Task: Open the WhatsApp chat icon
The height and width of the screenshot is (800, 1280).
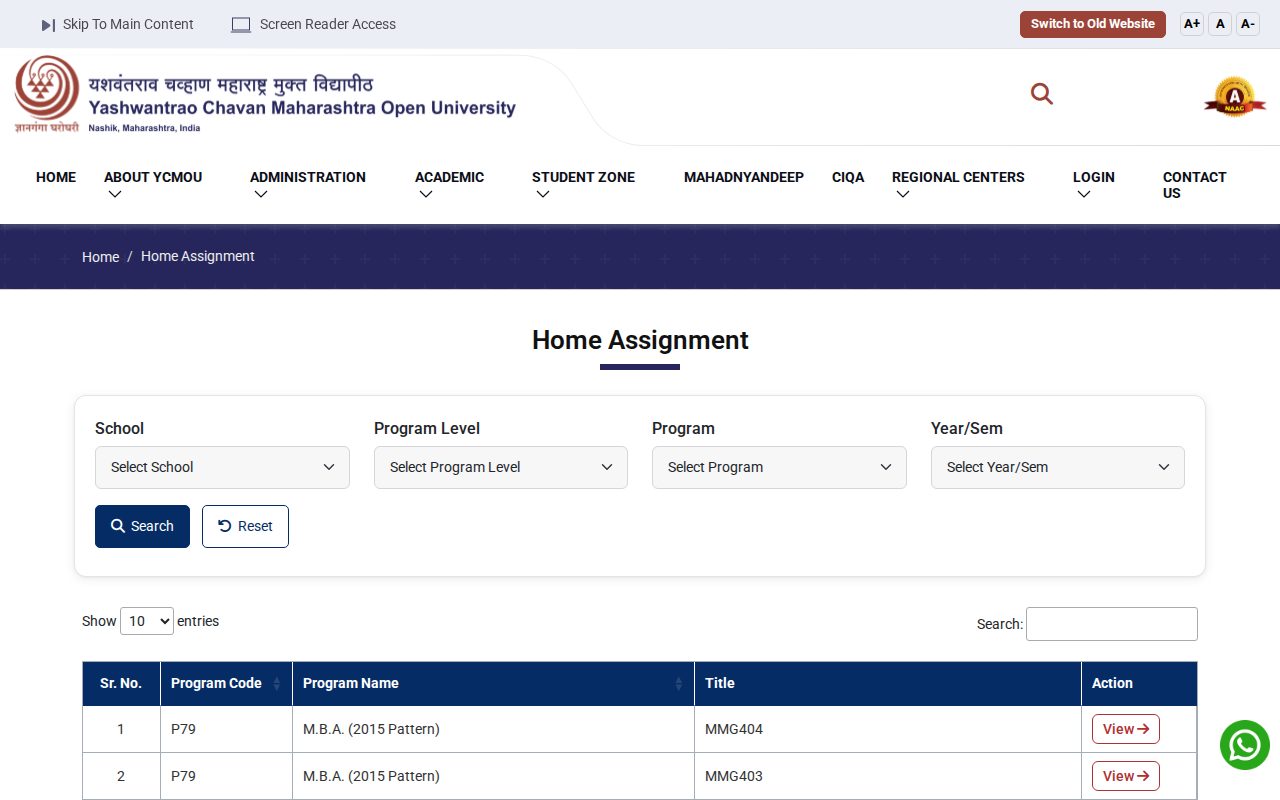Action: (1245, 745)
